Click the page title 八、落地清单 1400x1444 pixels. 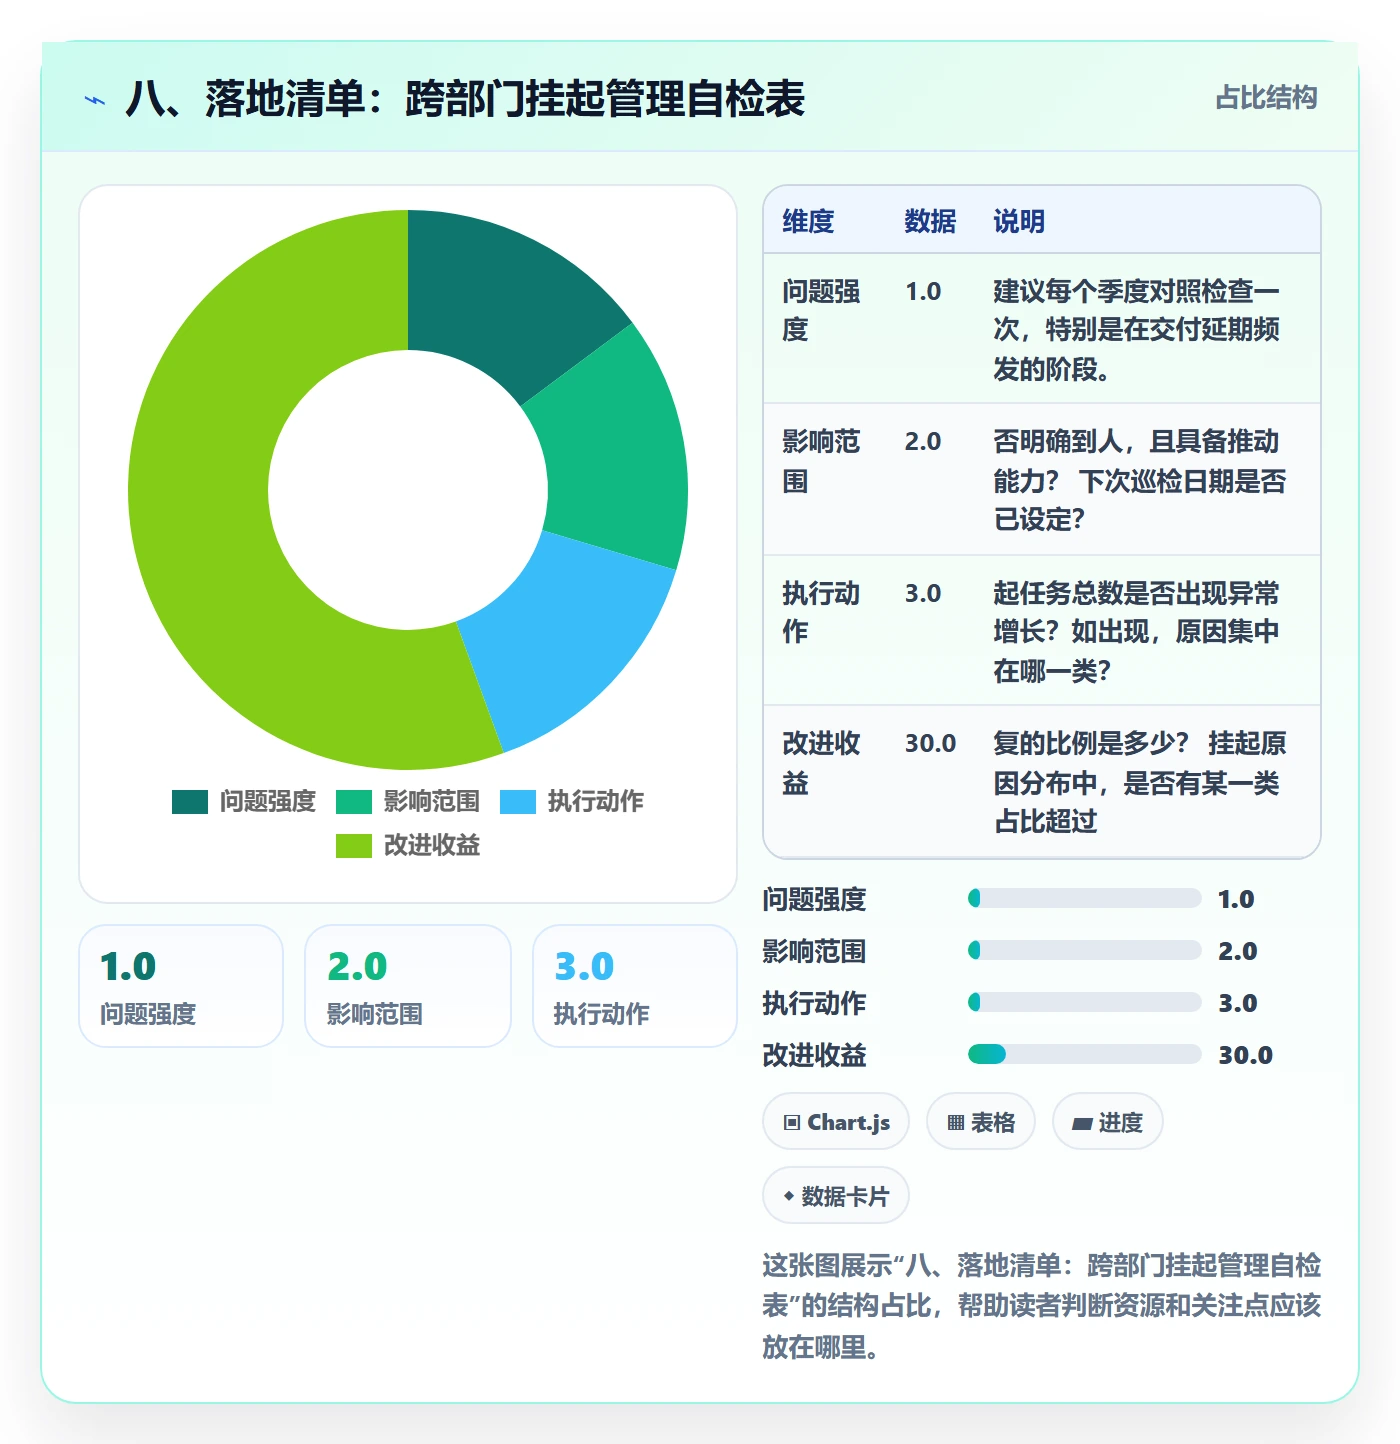[x=465, y=100]
